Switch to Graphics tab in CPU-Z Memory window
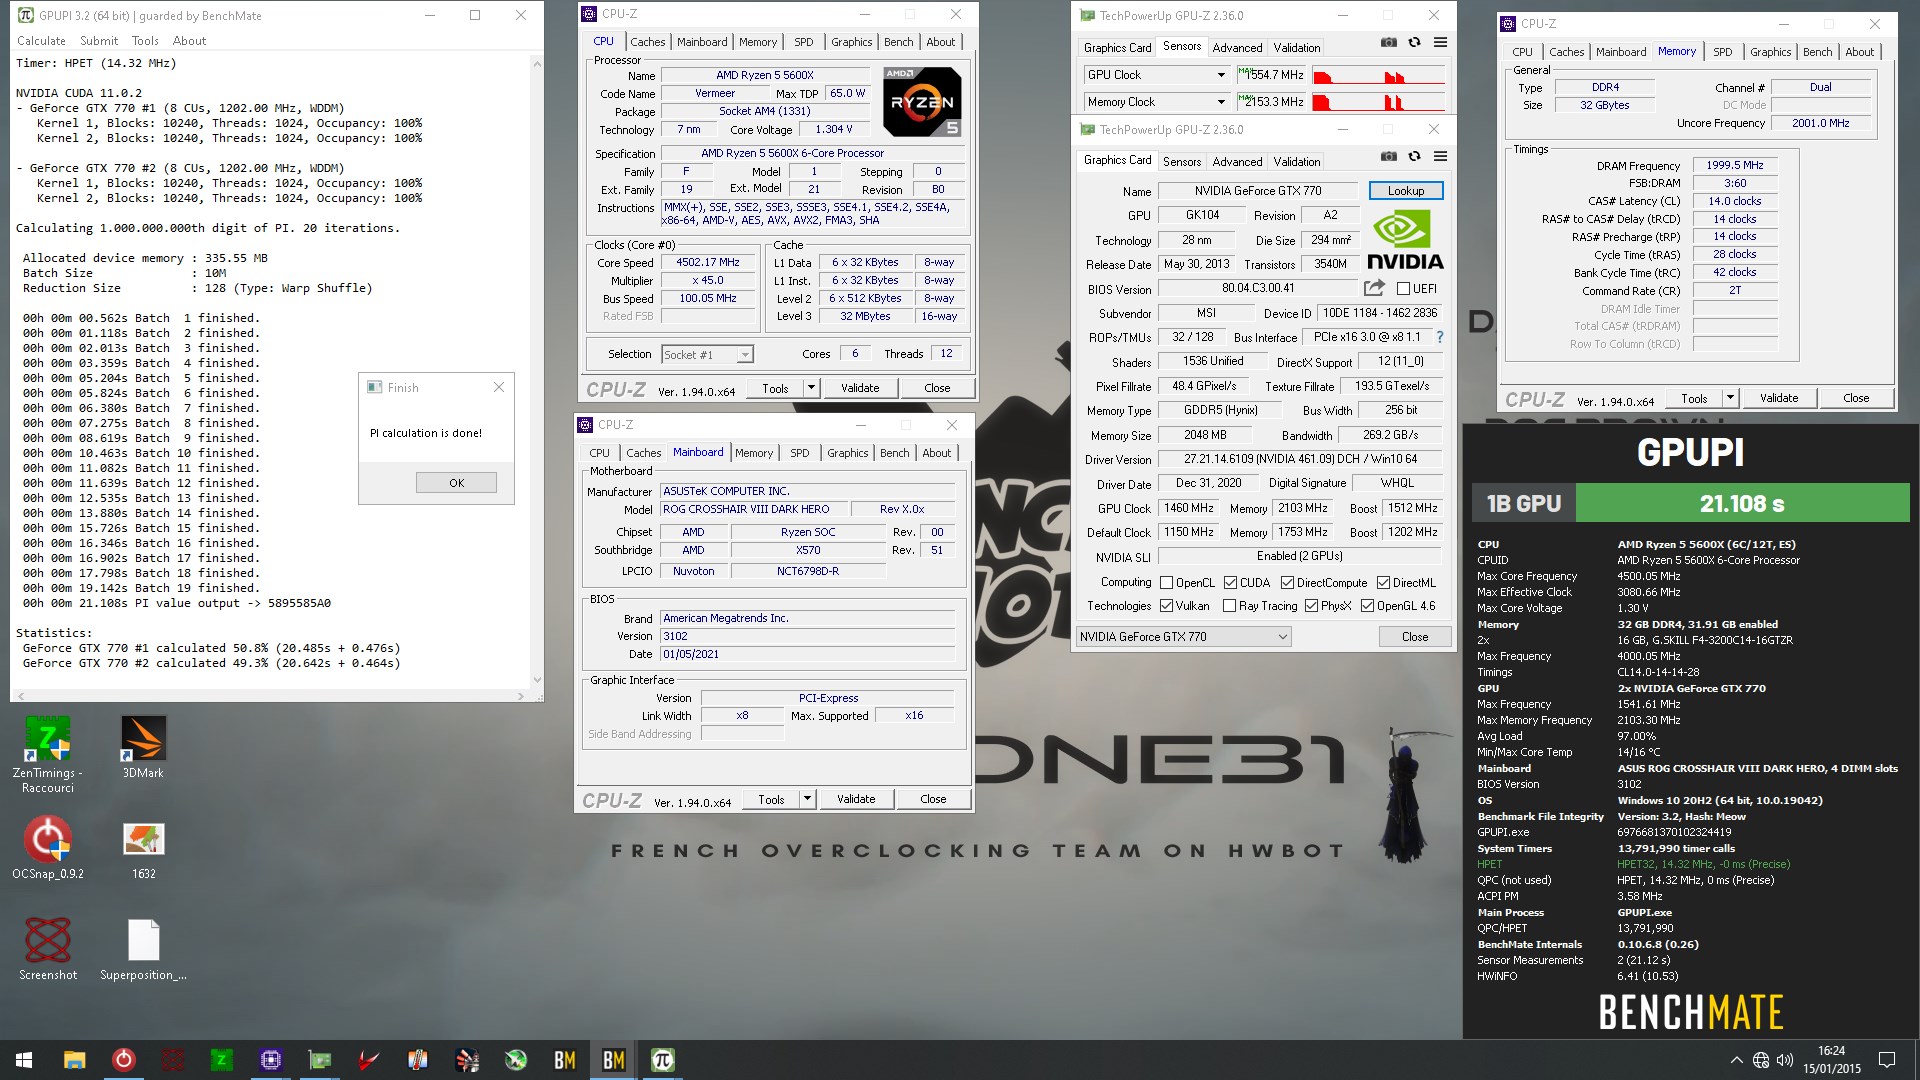 (1770, 52)
